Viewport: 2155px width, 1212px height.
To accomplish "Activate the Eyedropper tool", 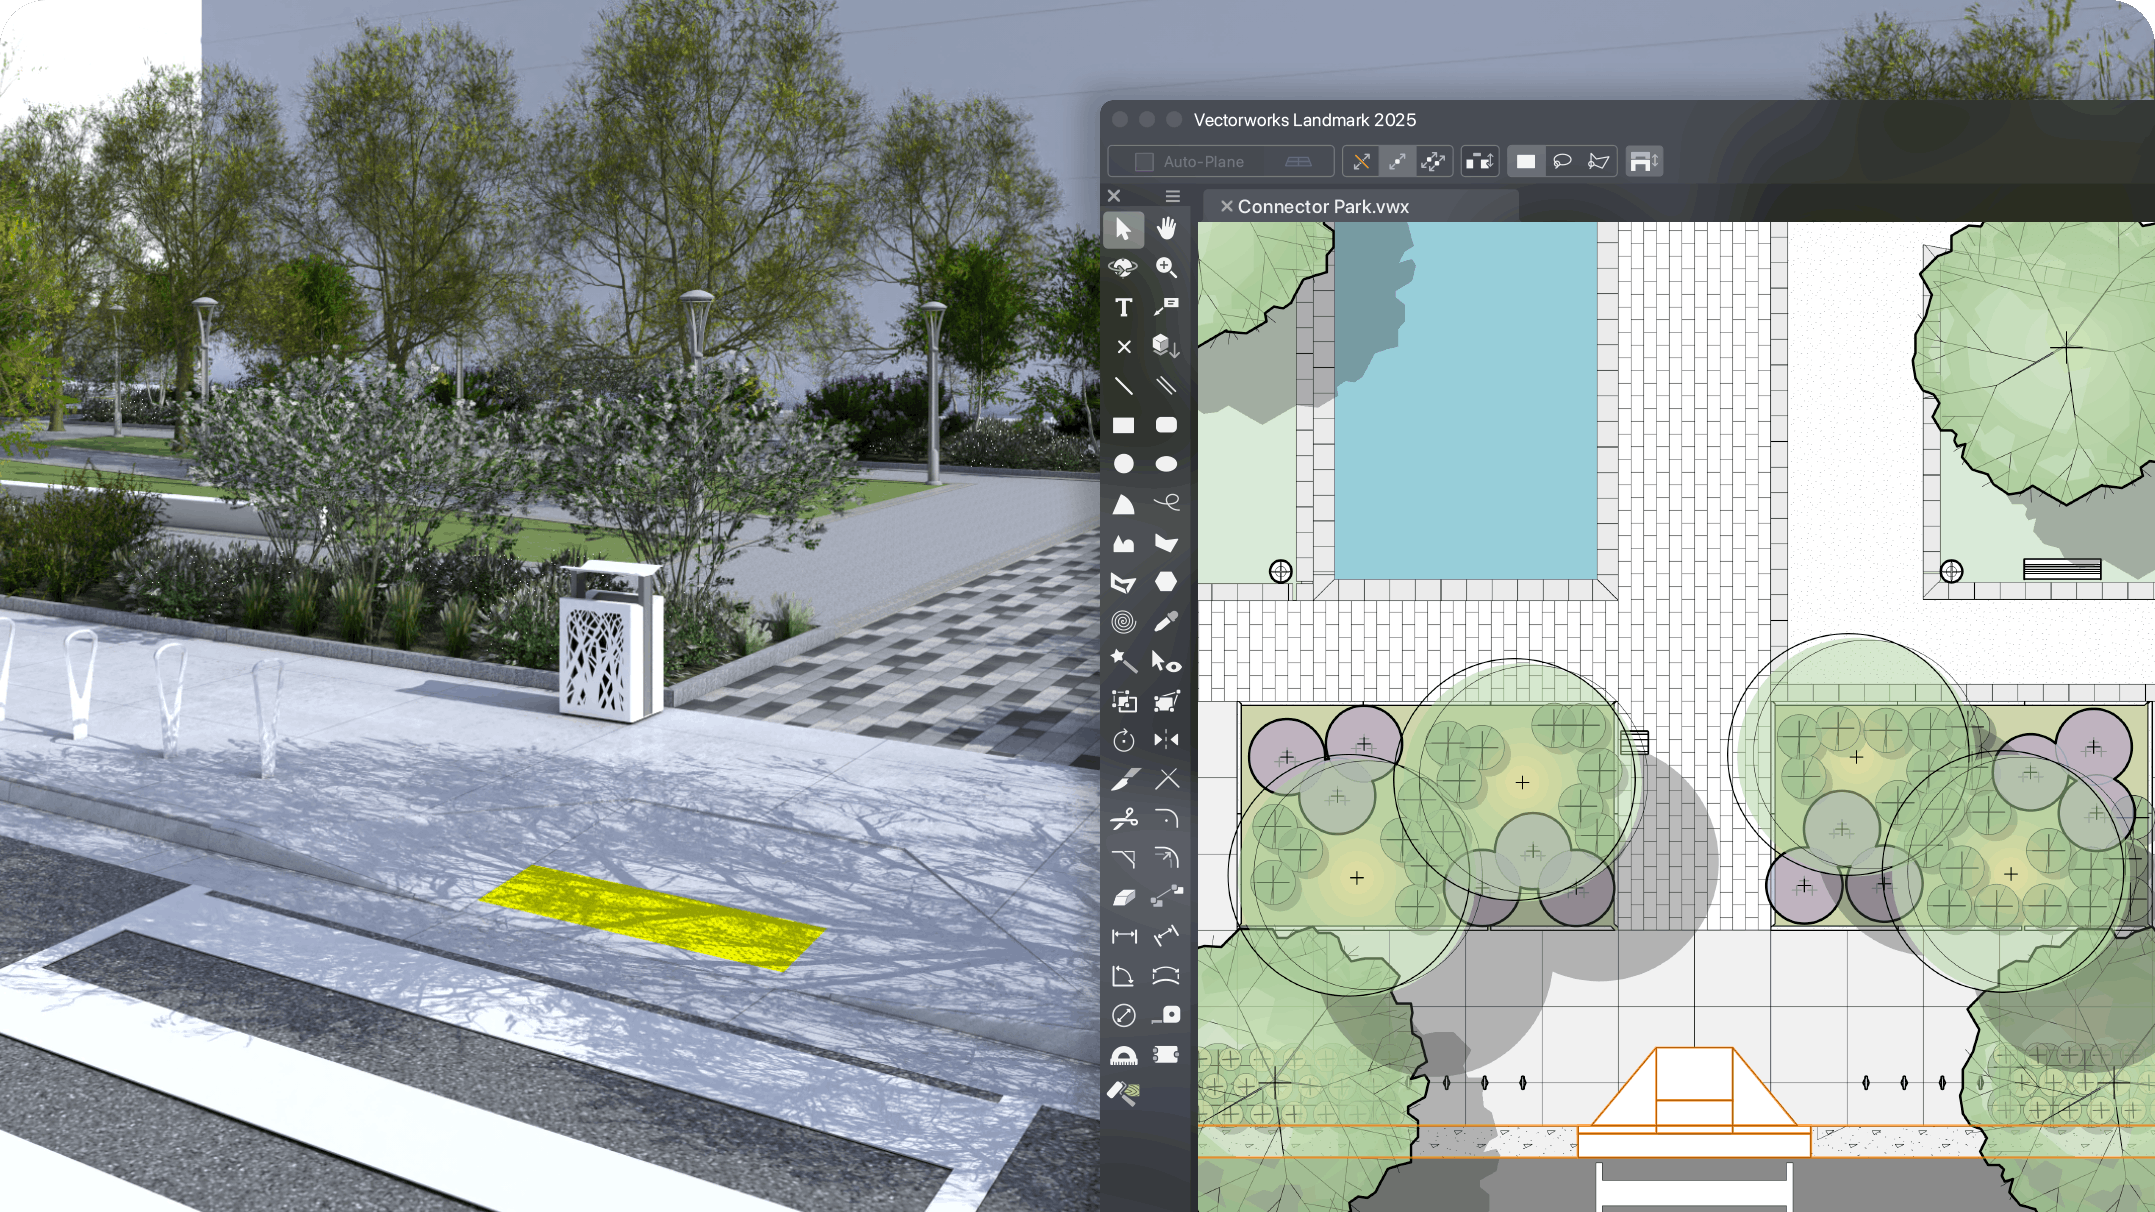I will [1167, 621].
